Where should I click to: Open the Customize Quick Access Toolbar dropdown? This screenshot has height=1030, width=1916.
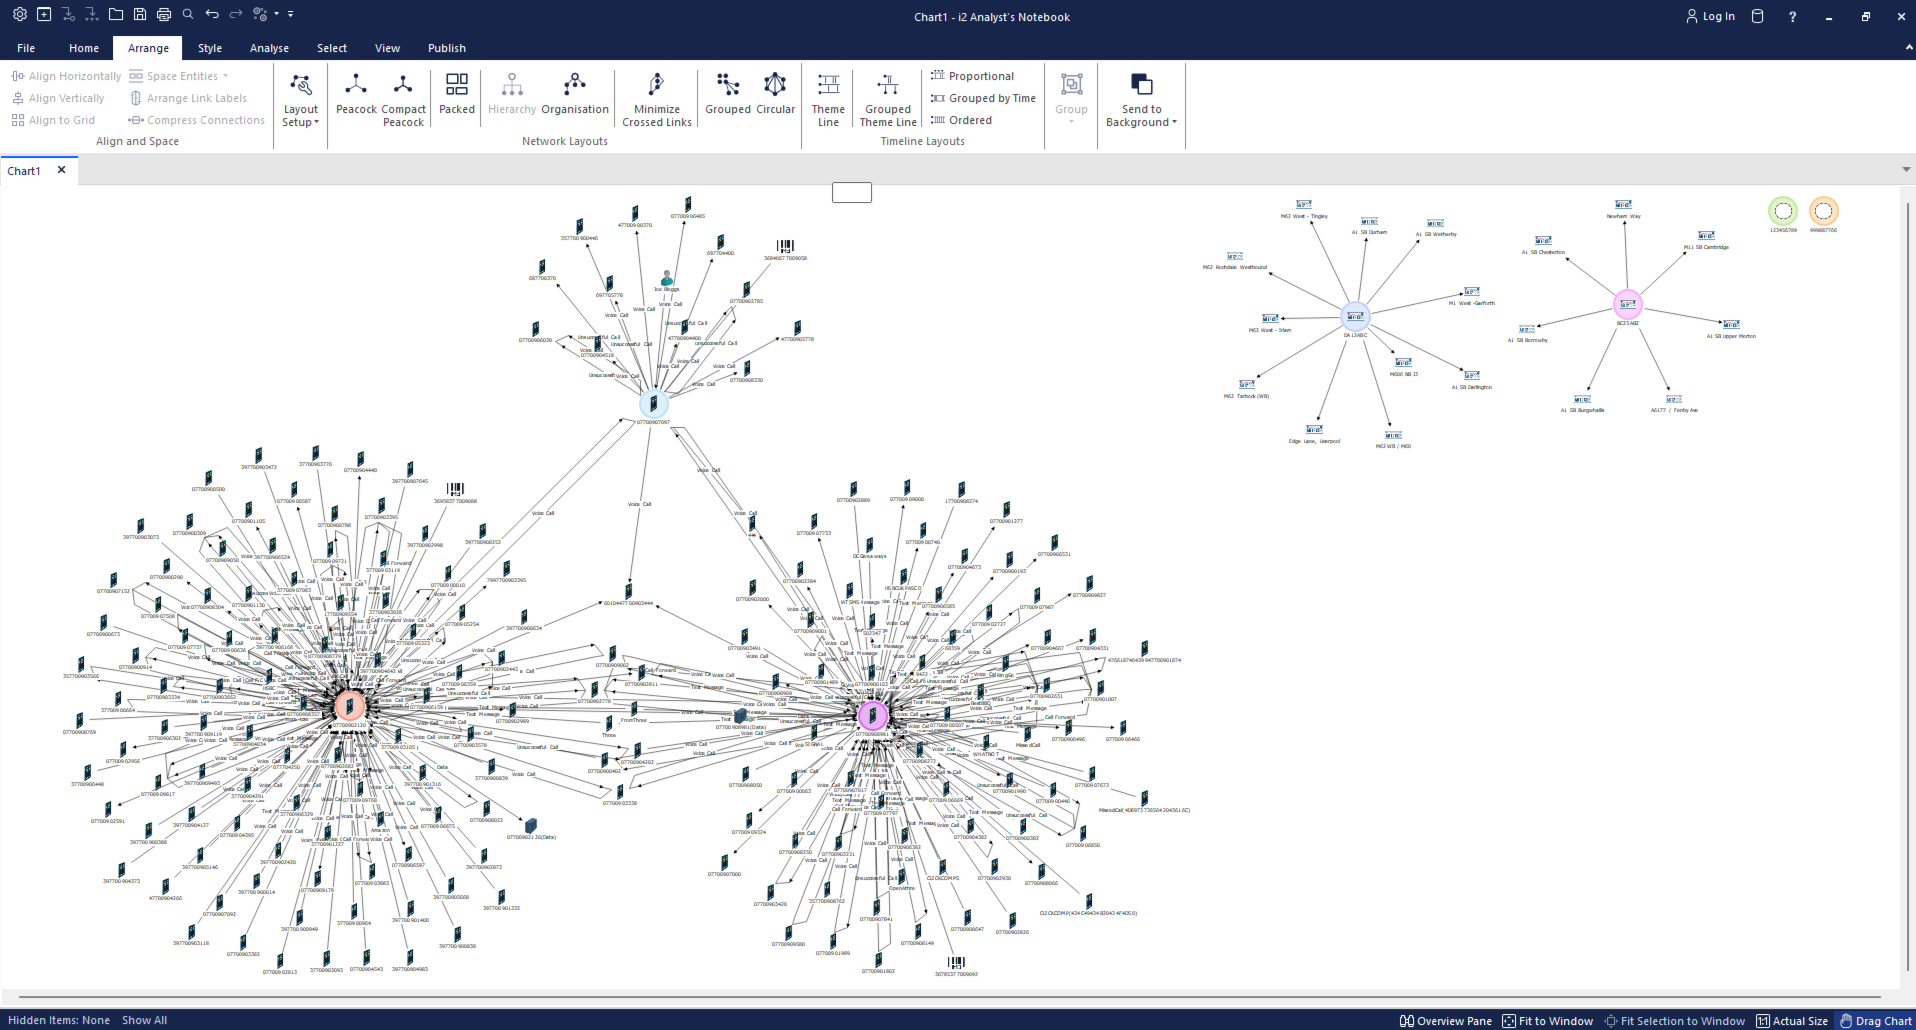click(291, 15)
